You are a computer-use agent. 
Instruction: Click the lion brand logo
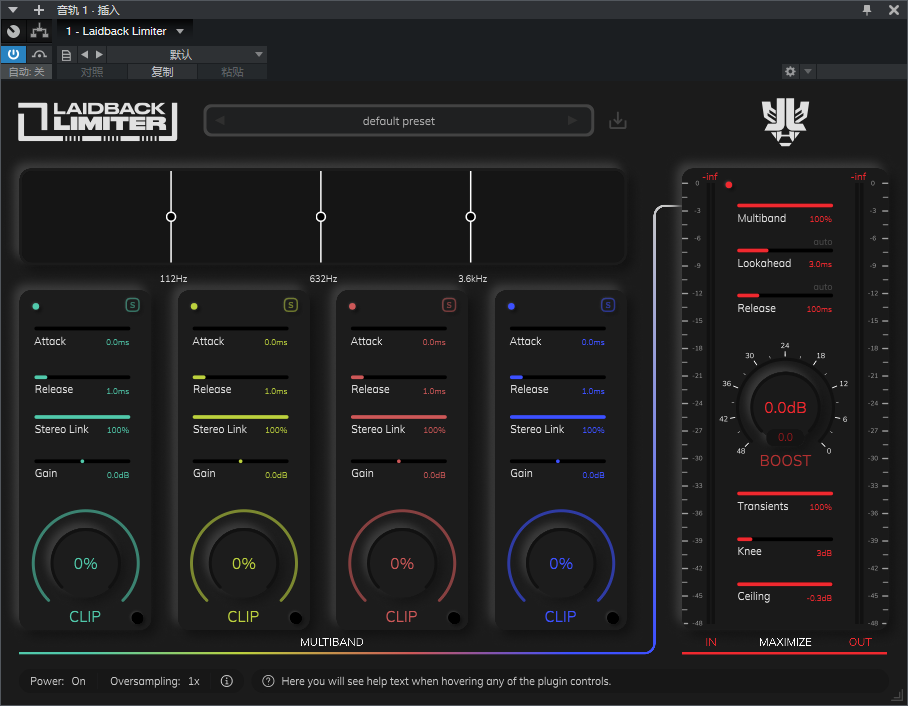click(x=785, y=122)
